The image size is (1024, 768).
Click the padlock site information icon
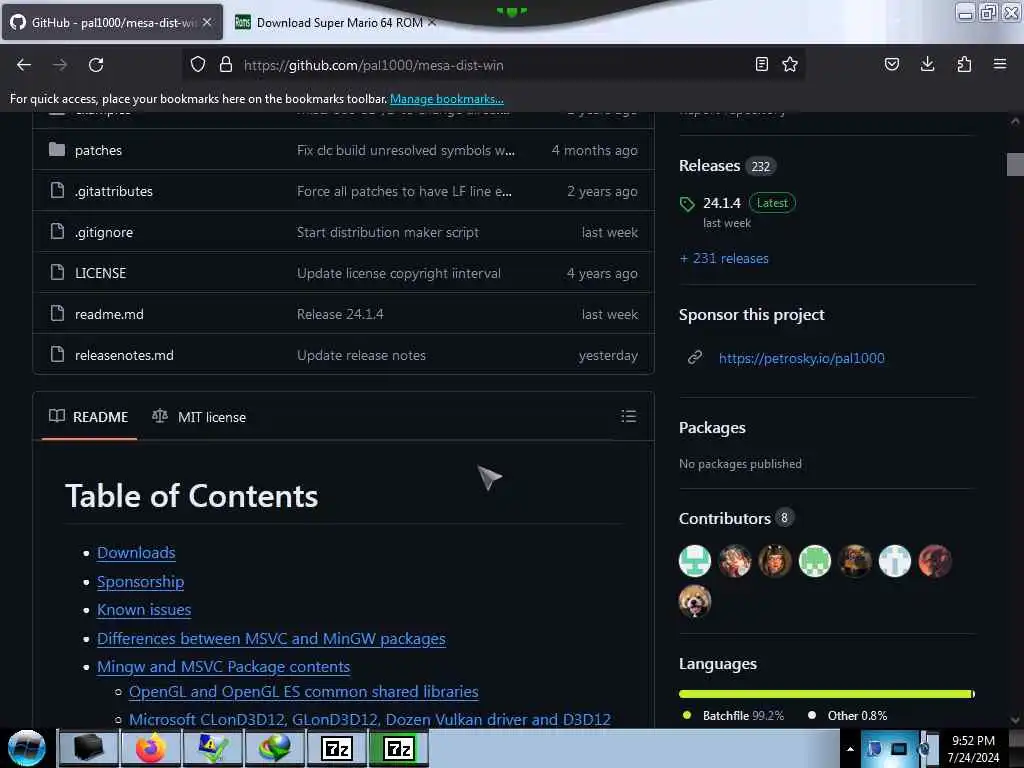point(225,64)
